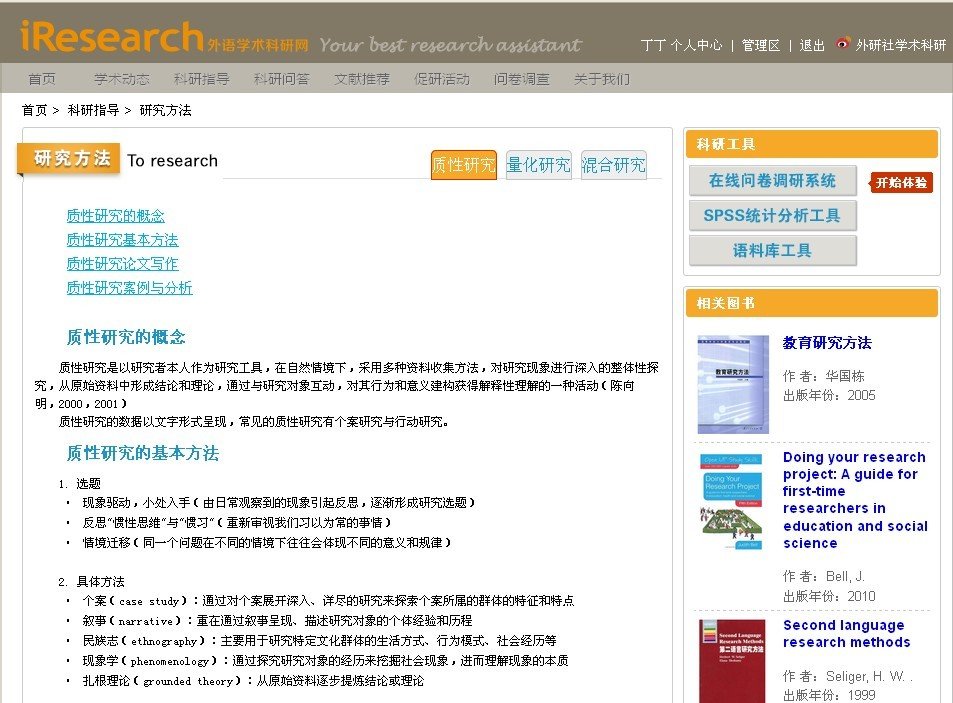953x703 pixels.
Task: Click the 科研工具 panel header
Action: point(812,144)
